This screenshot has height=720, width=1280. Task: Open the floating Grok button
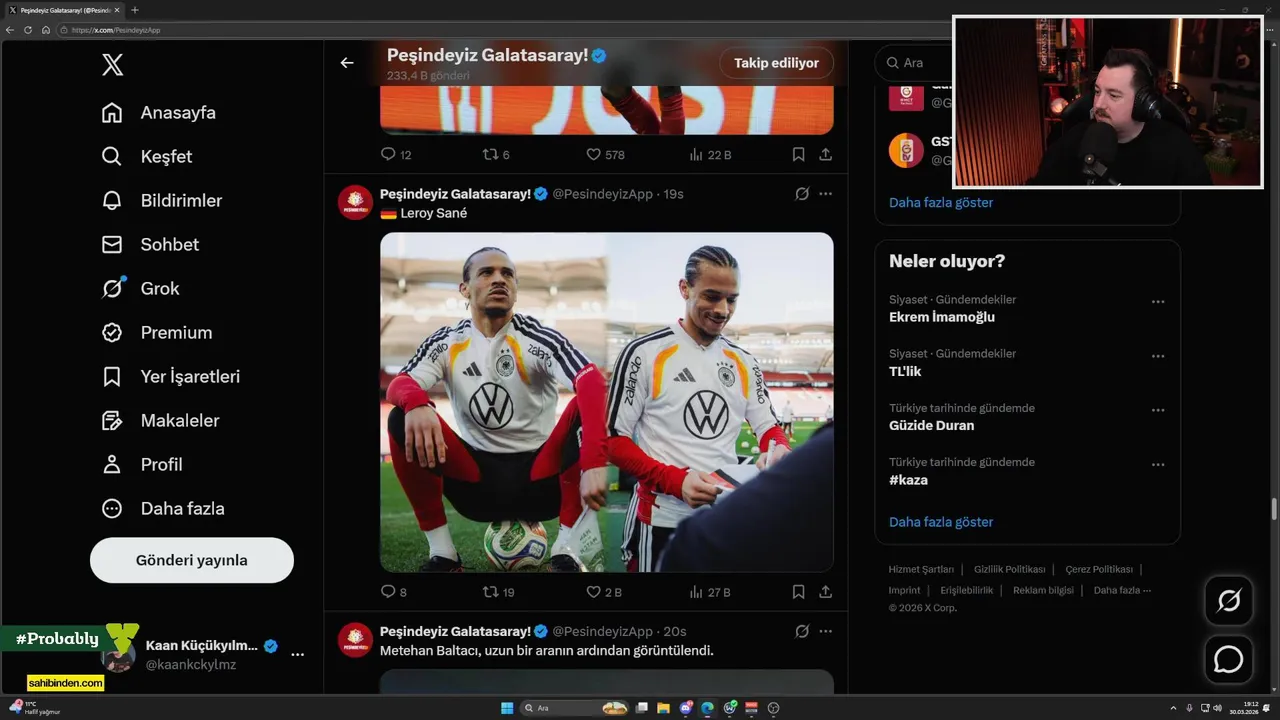[1228, 601]
